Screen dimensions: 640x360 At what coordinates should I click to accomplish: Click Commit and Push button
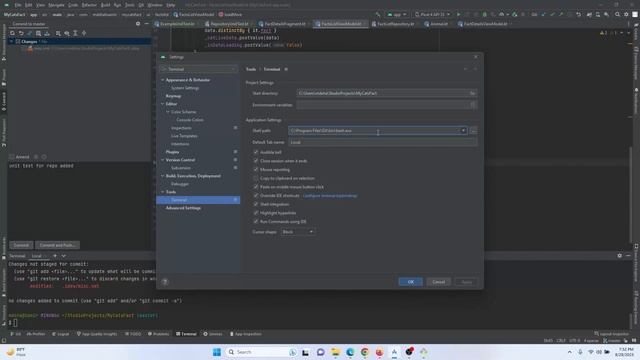coord(57,245)
